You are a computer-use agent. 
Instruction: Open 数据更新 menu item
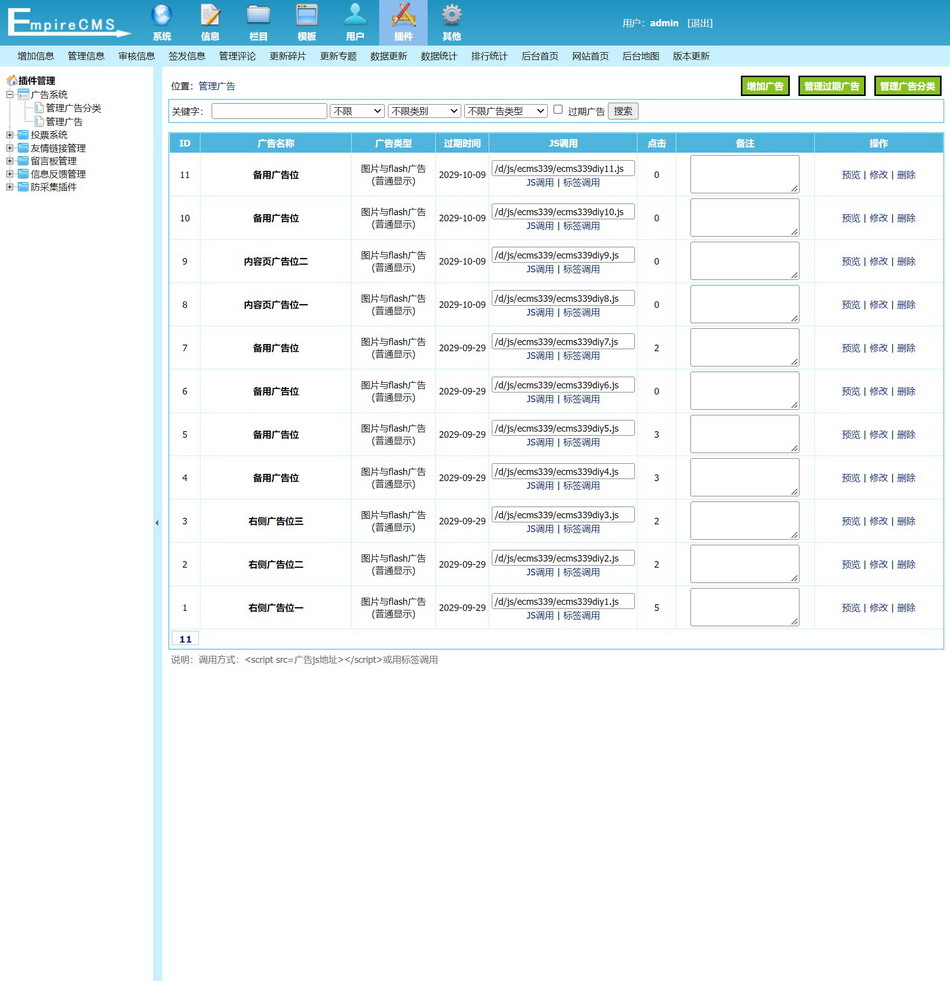click(389, 56)
